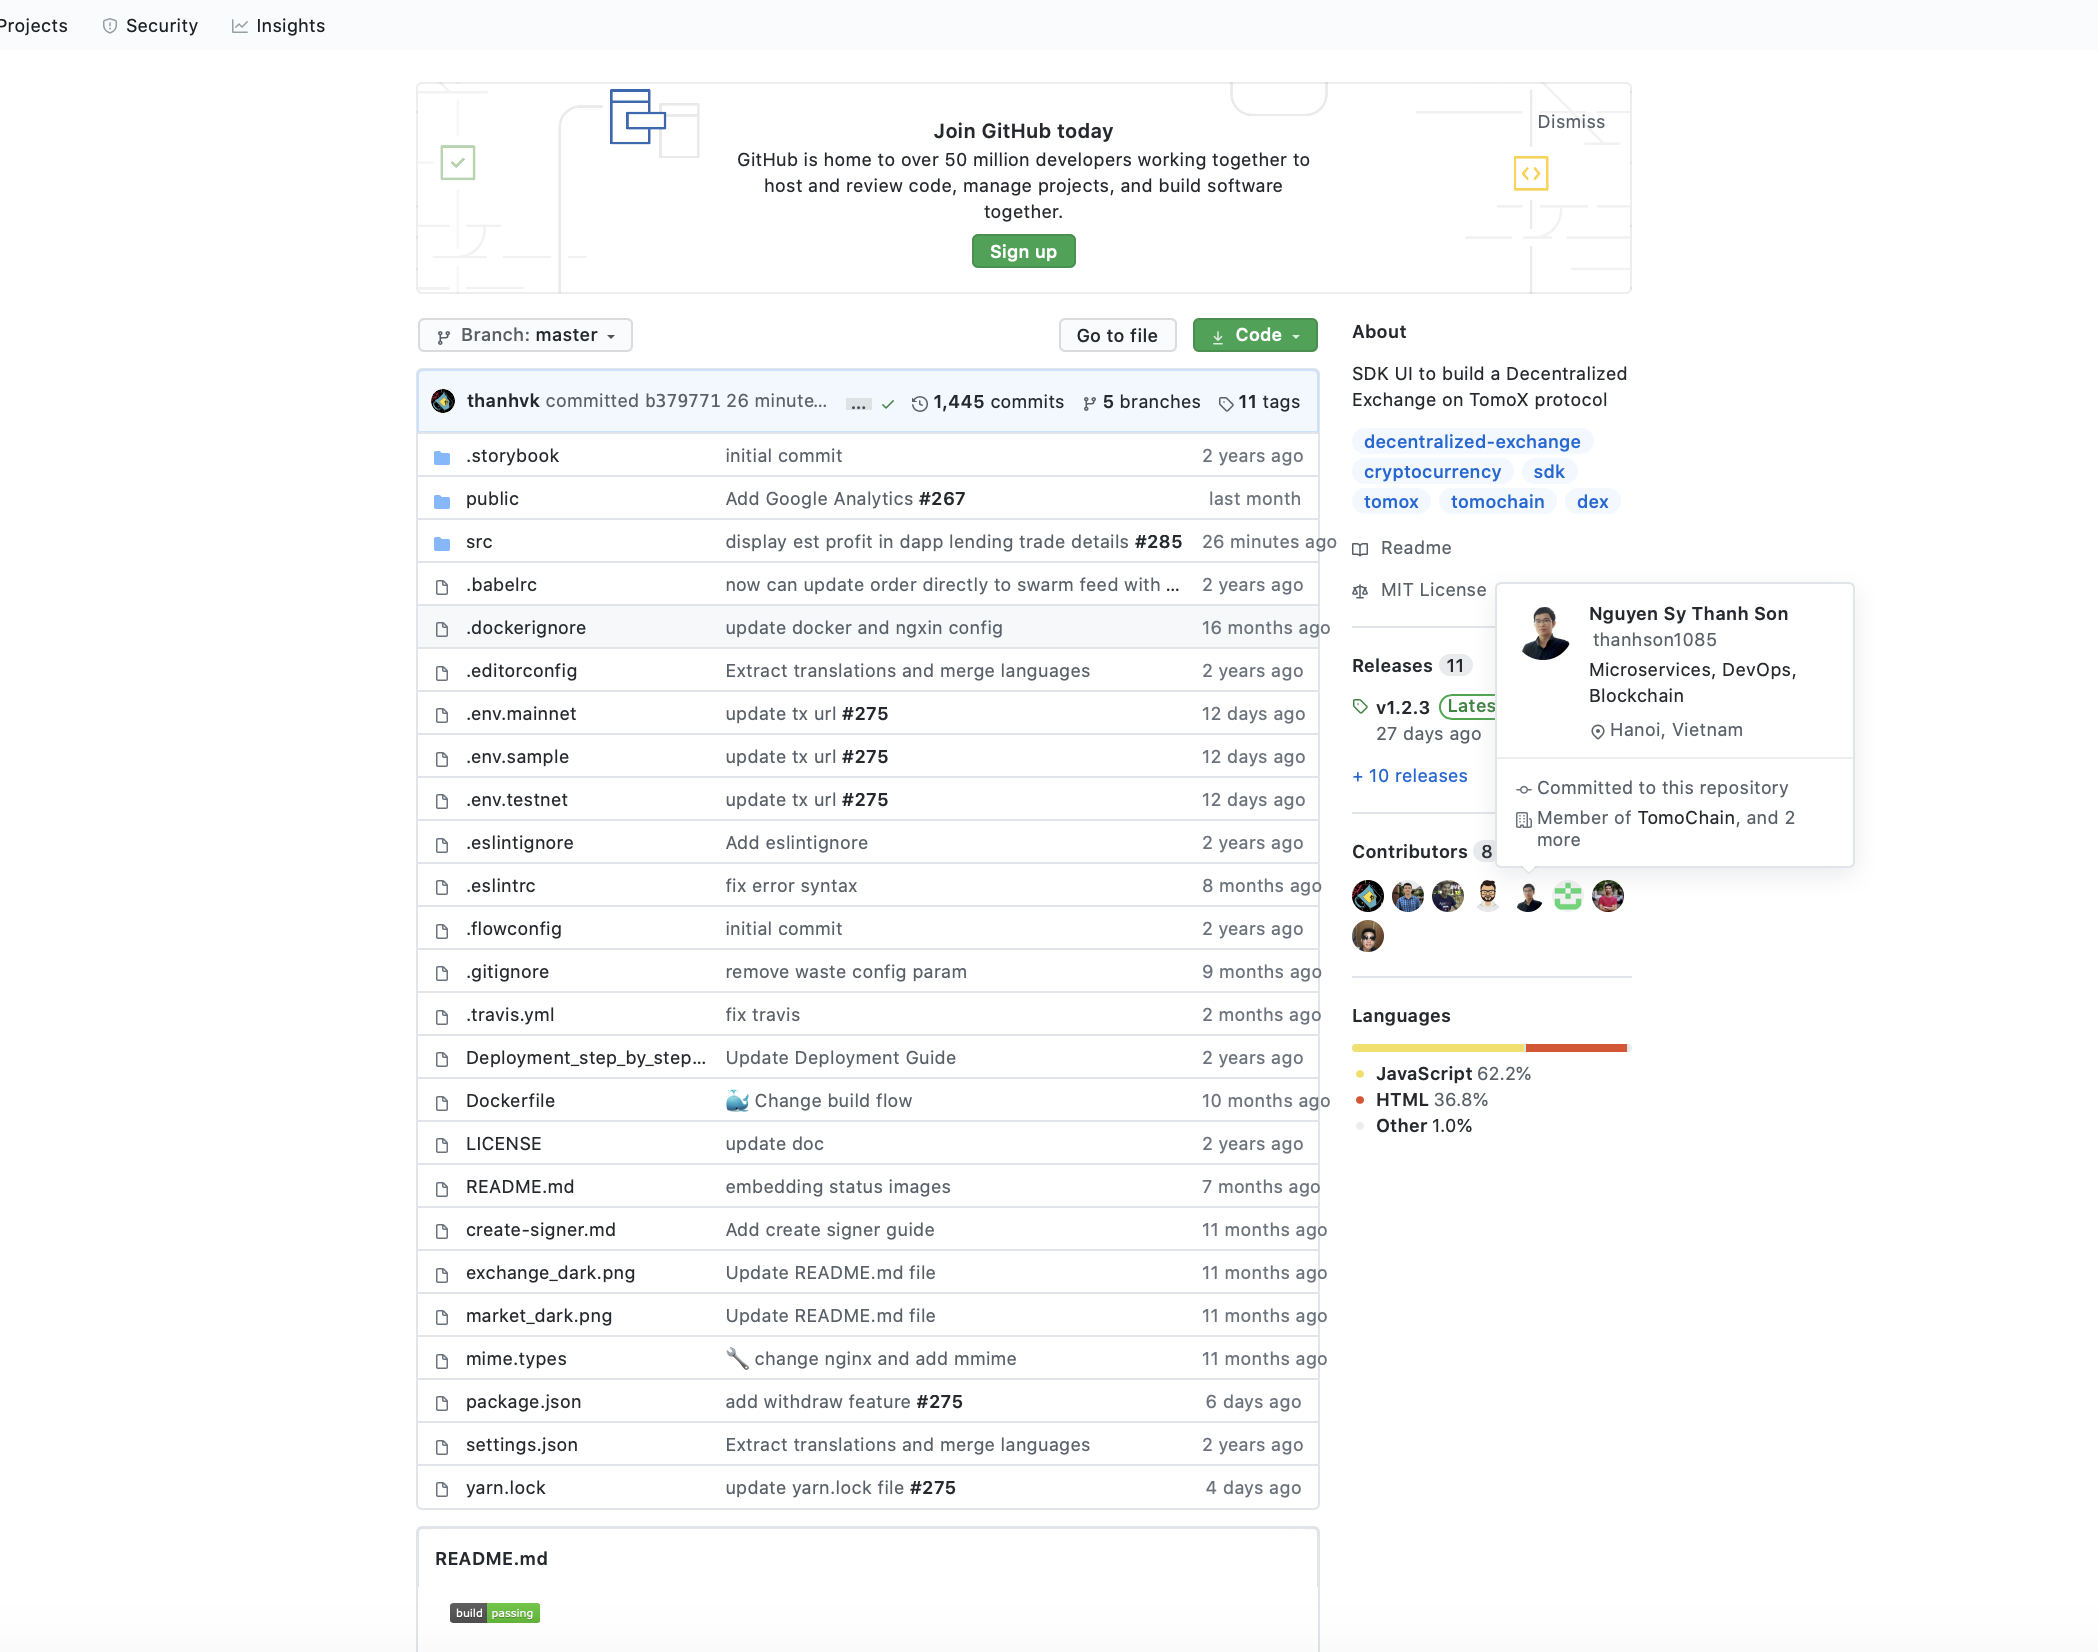
Task: Click the build passing badge
Action: (495, 1613)
